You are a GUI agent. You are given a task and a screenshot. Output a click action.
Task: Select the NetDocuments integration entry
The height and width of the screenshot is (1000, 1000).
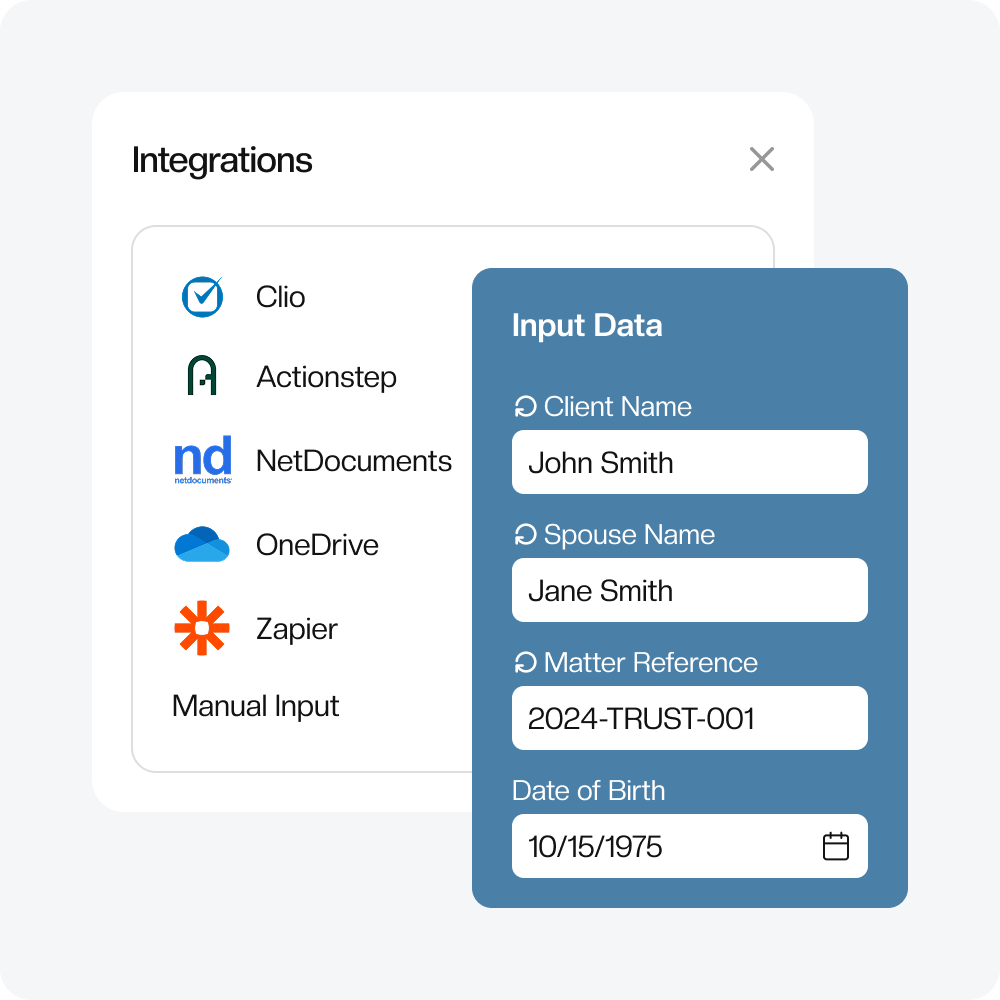[354, 459]
